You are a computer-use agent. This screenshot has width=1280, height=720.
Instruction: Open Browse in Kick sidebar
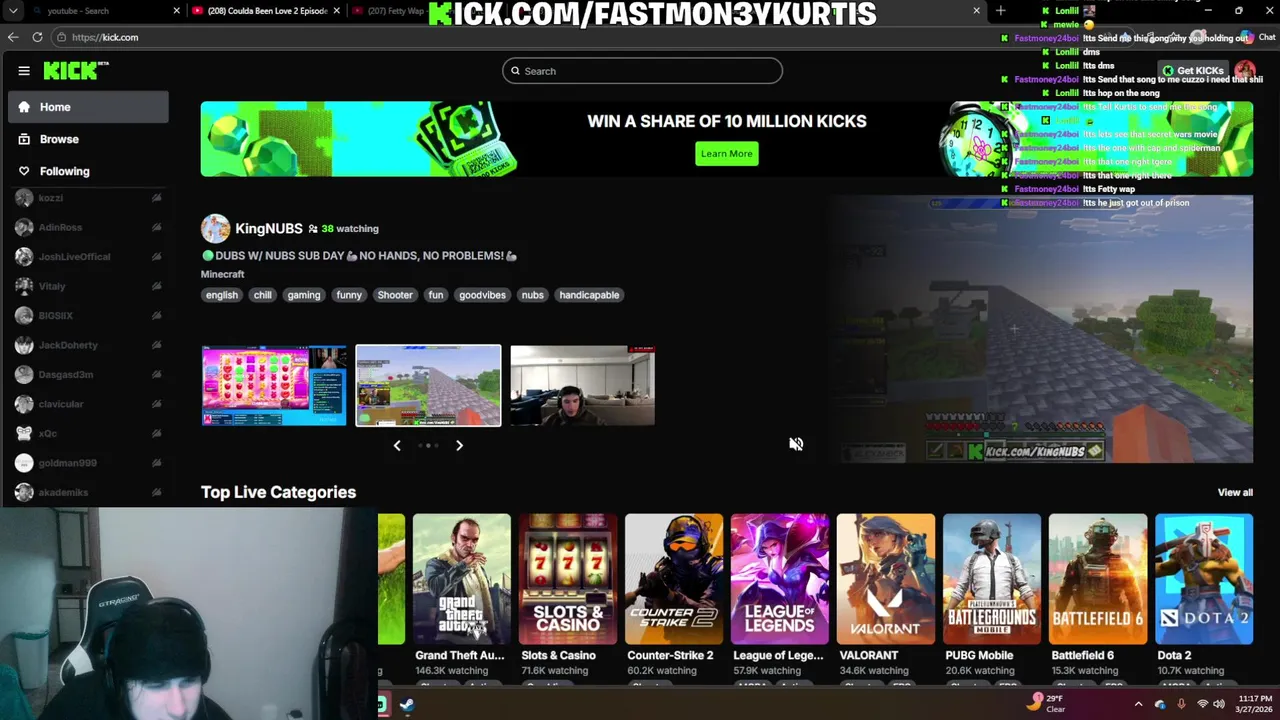pyautogui.click(x=88, y=139)
